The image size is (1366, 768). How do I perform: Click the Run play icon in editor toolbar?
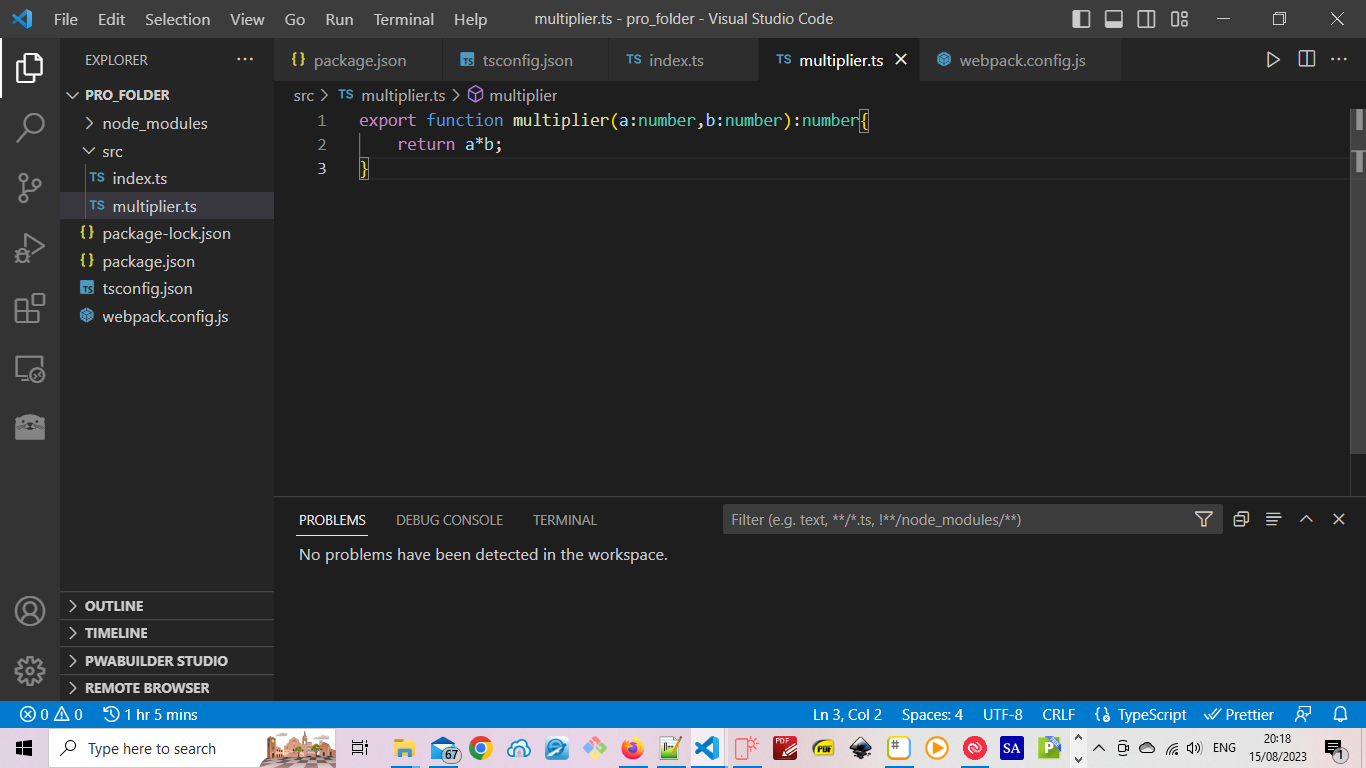point(1273,60)
